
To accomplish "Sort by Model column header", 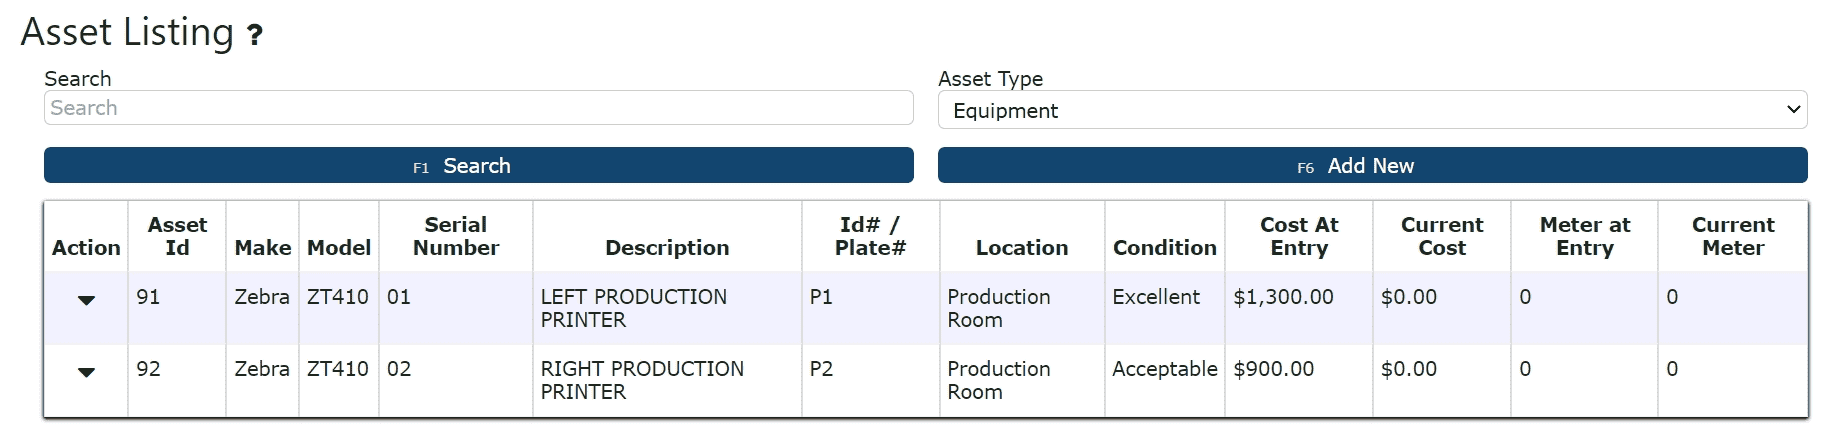I will tap(338, 247).
